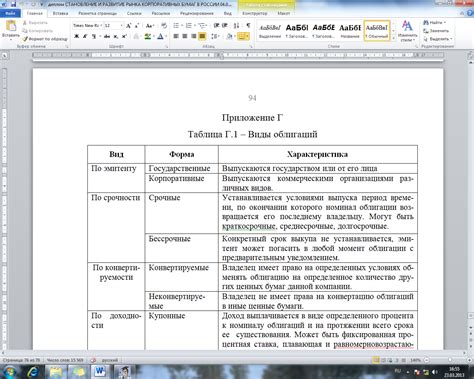474x379 pixels.
Task: Apply the Выделение (Emphasis) style
Action: coord(270,31)
